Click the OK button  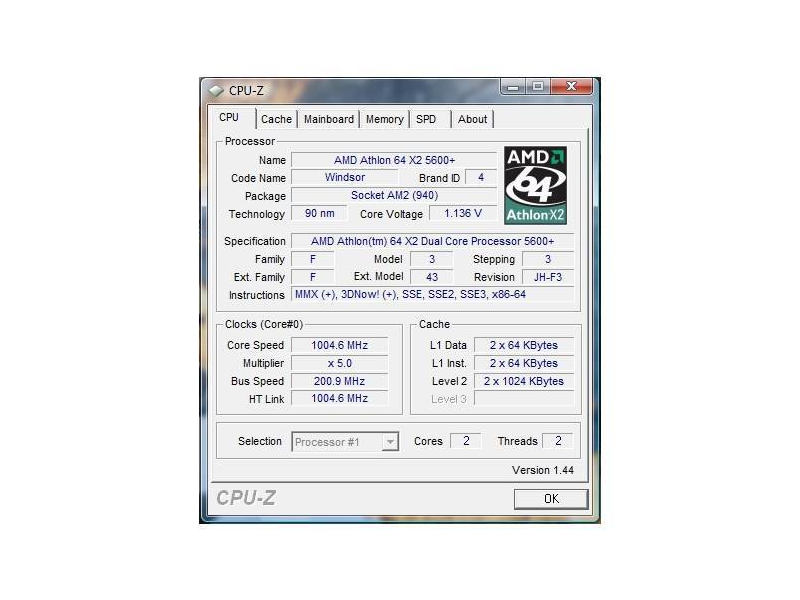point(551,499)
